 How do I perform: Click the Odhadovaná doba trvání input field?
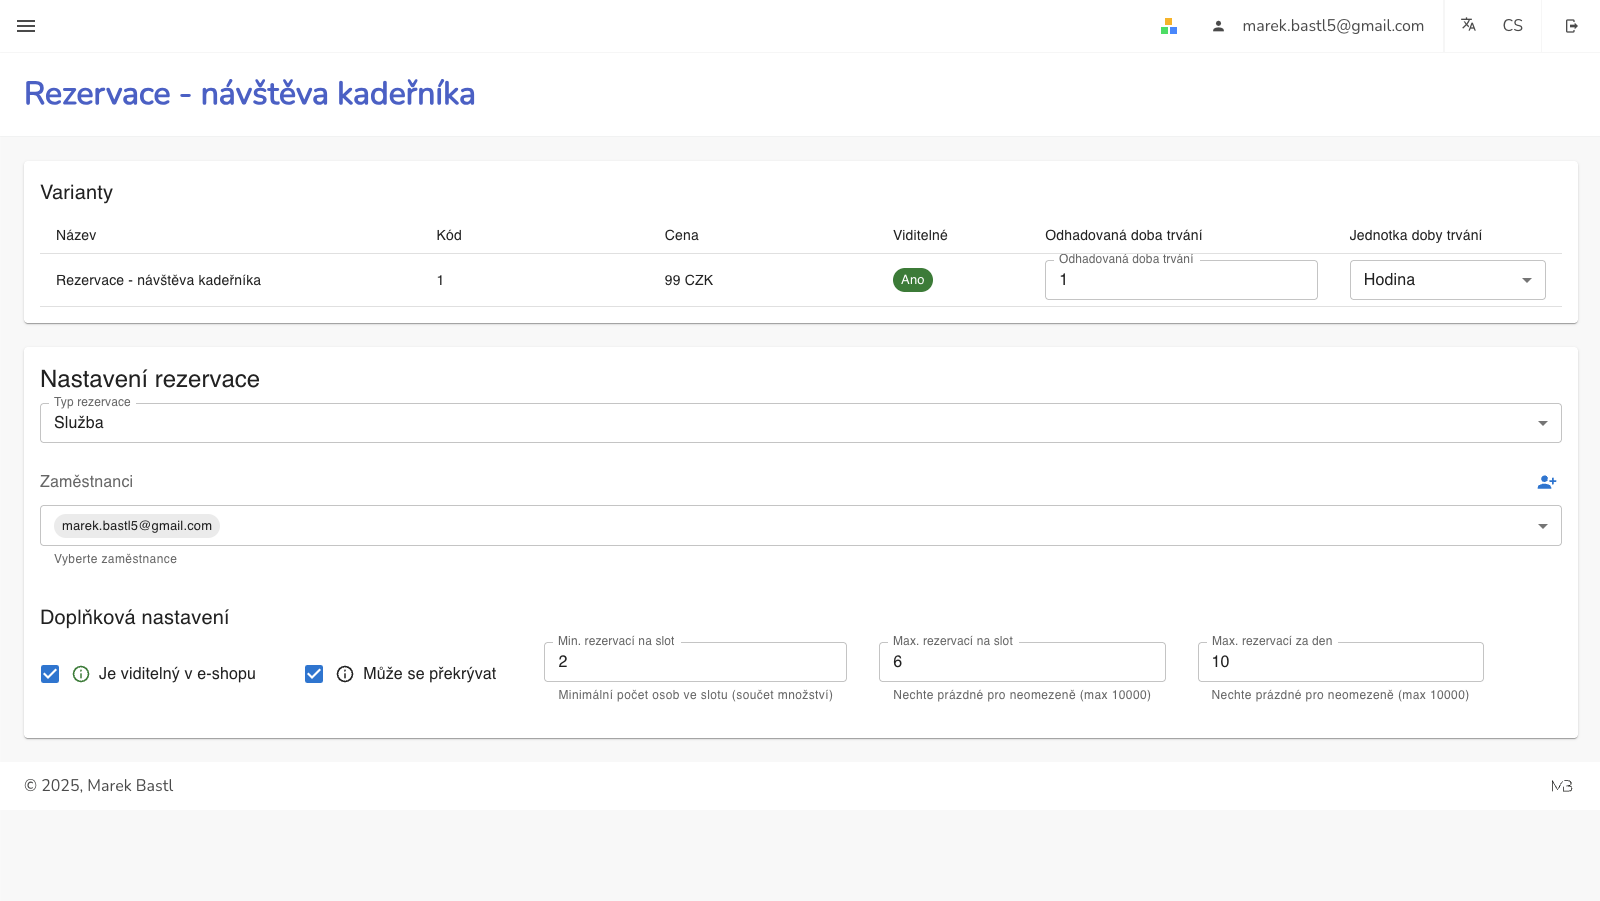tap(1180, 280)
